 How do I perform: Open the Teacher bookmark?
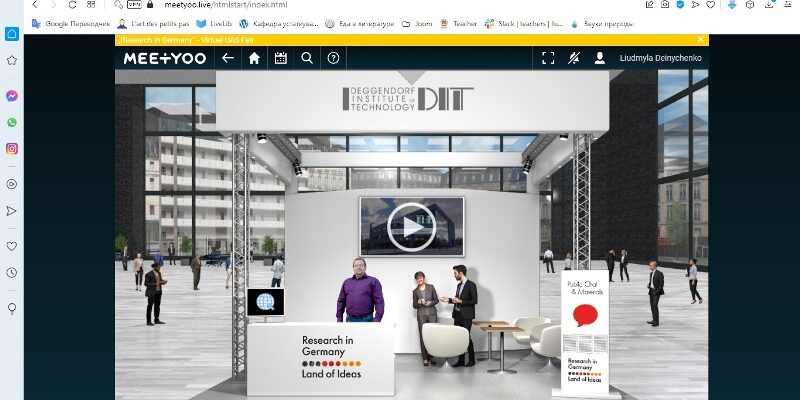coord(458,23)
